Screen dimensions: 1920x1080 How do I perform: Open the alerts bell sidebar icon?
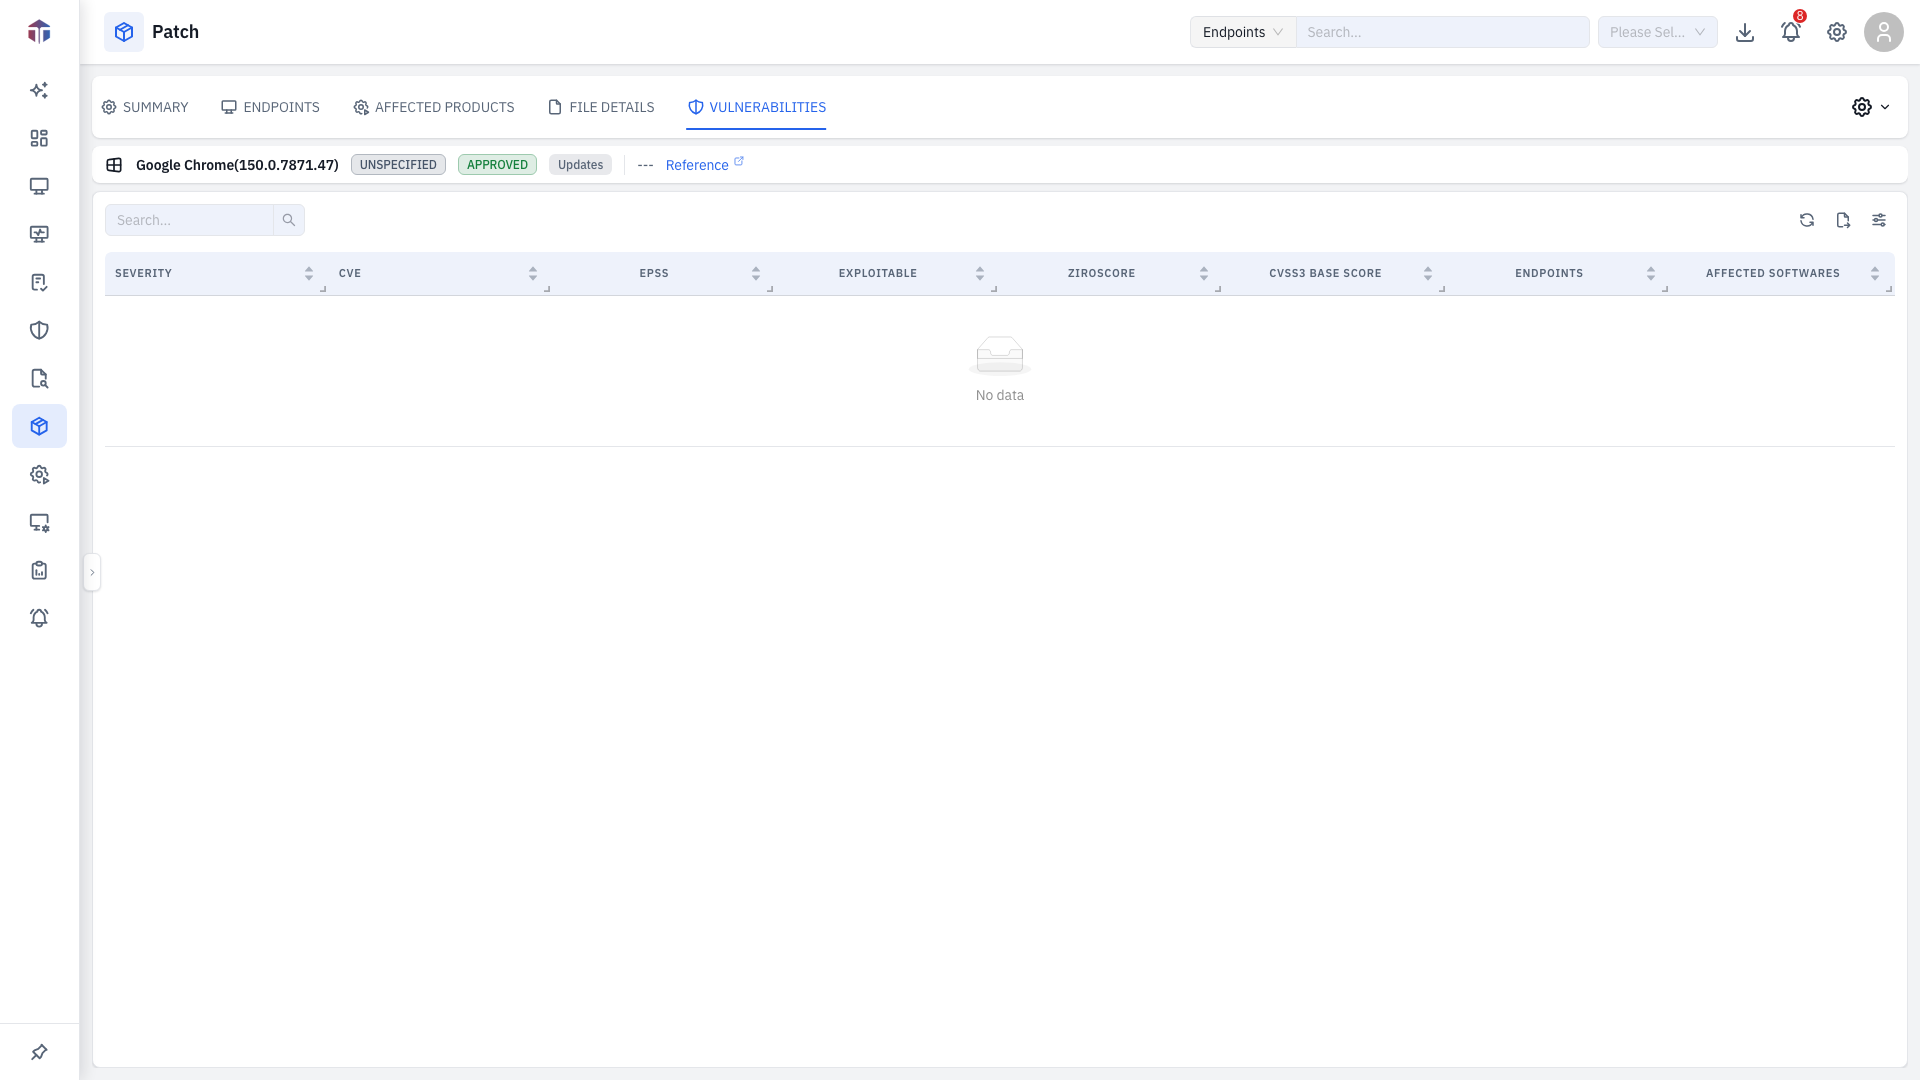point(39,618)
